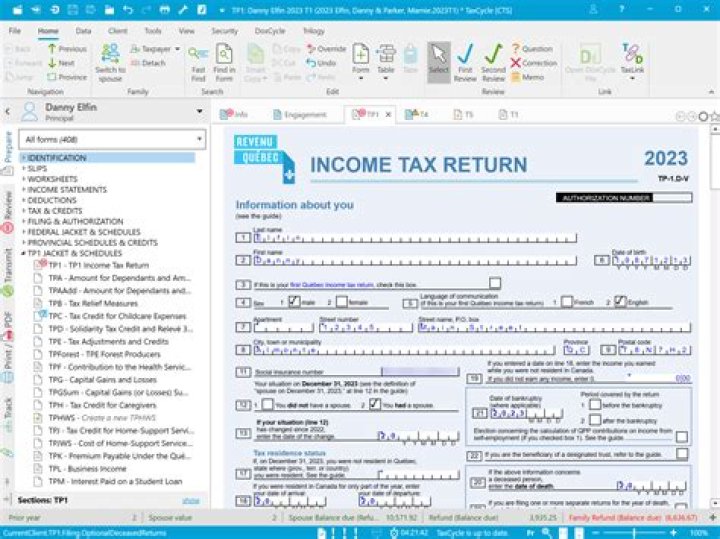Switch to the Engagement form tab
The height and width of the screenshot is (539, 720).
tap(298, 115)
